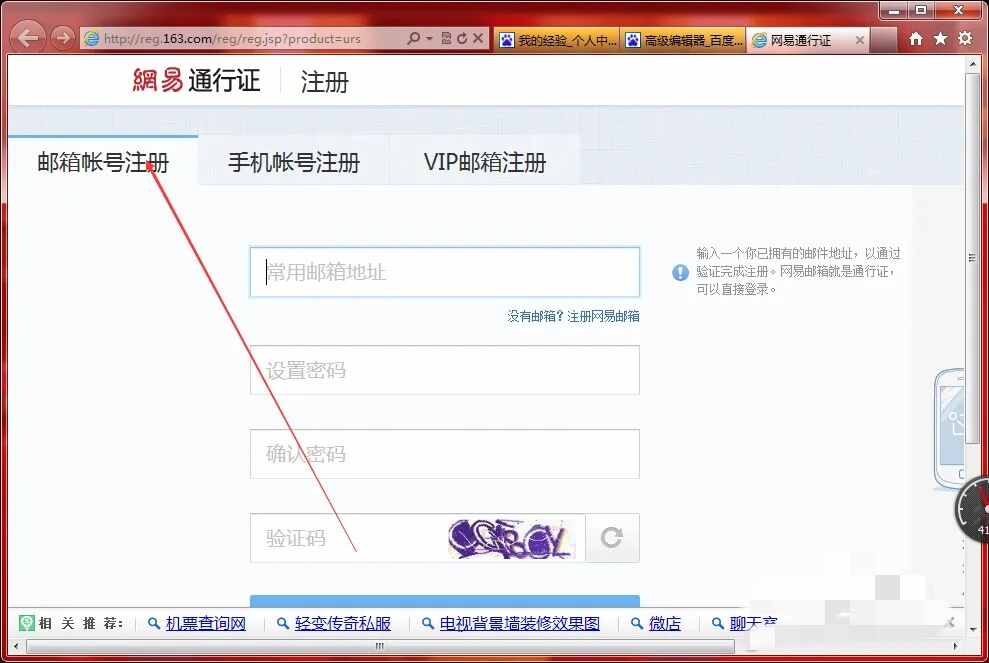Open the 微店 recommended link
The image size is (989, 663).
[x=665, y=623]
